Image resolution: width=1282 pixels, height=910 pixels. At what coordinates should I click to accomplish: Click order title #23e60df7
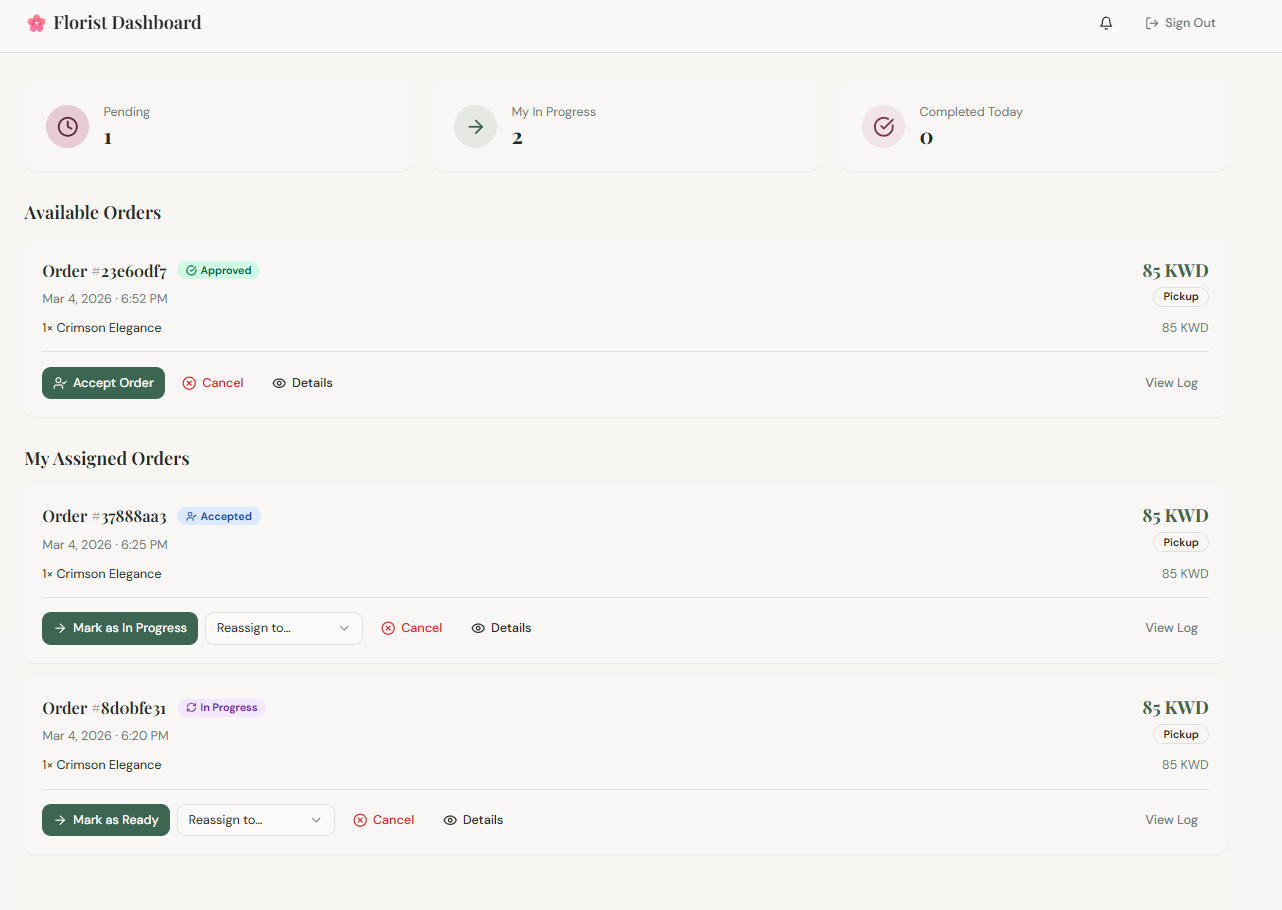pyautogui.click(x=104, y=271)
